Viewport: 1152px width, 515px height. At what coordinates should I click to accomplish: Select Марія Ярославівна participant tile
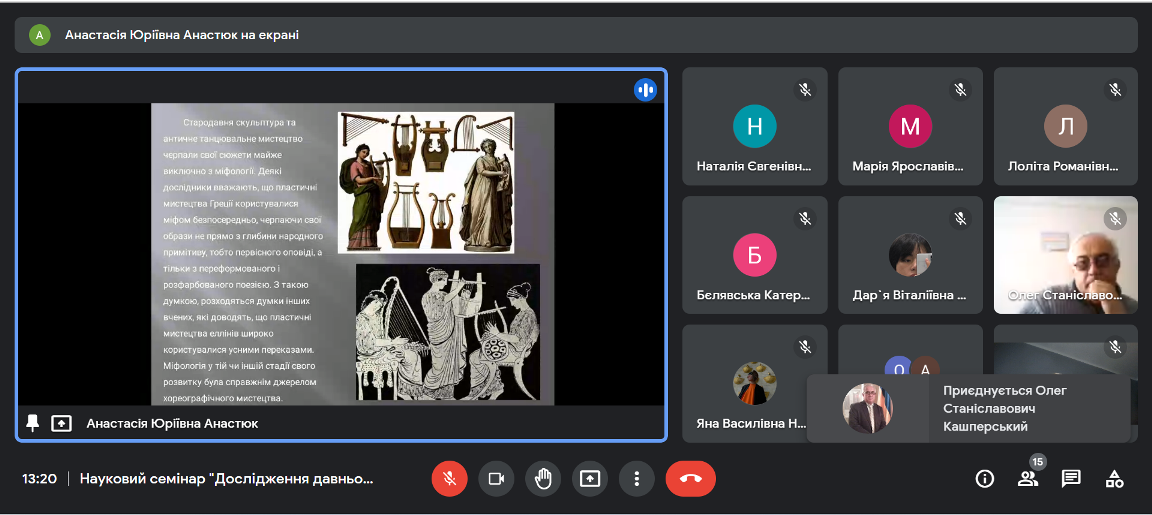point(910,126)
